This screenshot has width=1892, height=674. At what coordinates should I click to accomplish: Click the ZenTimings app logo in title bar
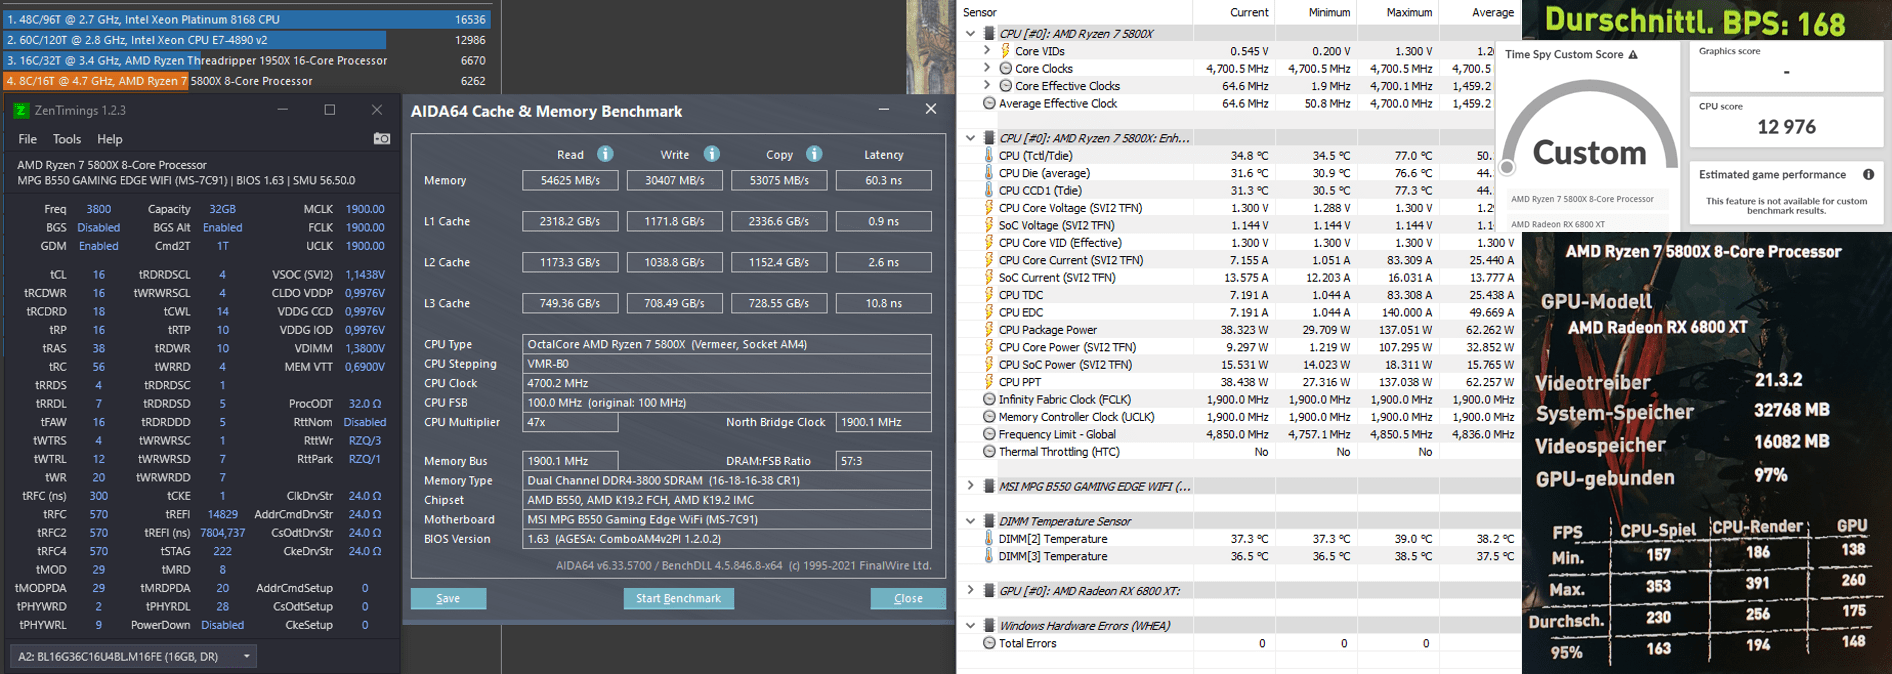(21, 110)
